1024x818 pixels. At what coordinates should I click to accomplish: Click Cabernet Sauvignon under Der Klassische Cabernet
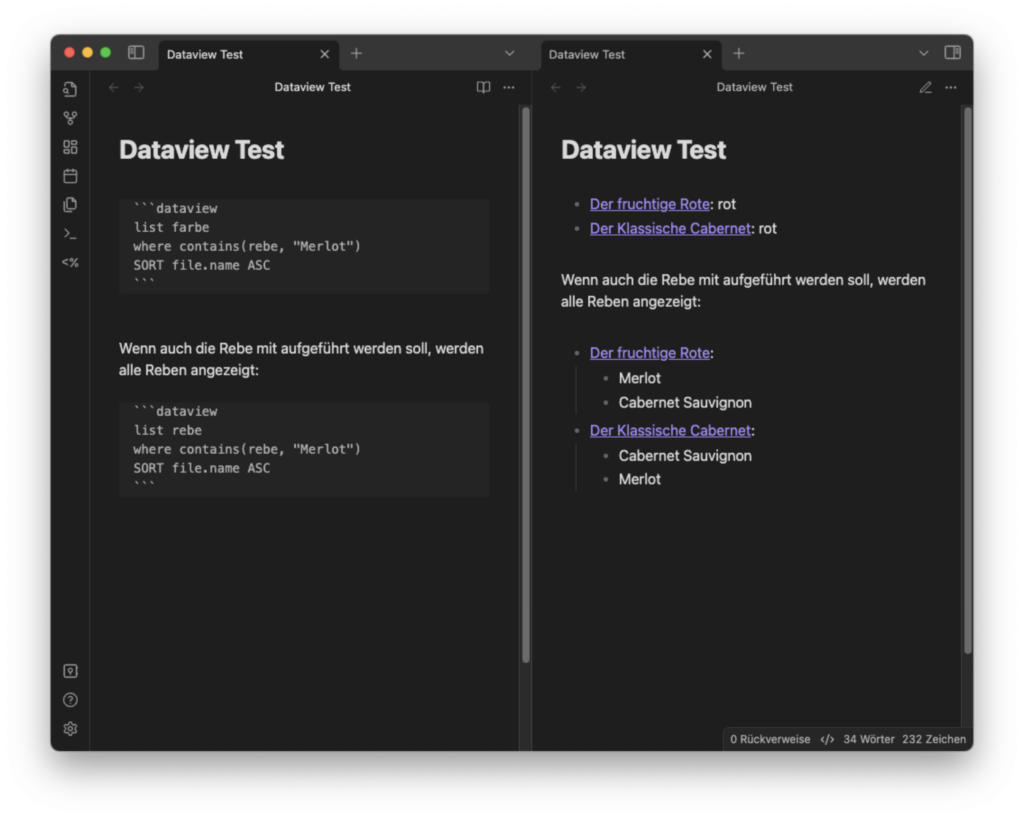pos(685,456)
